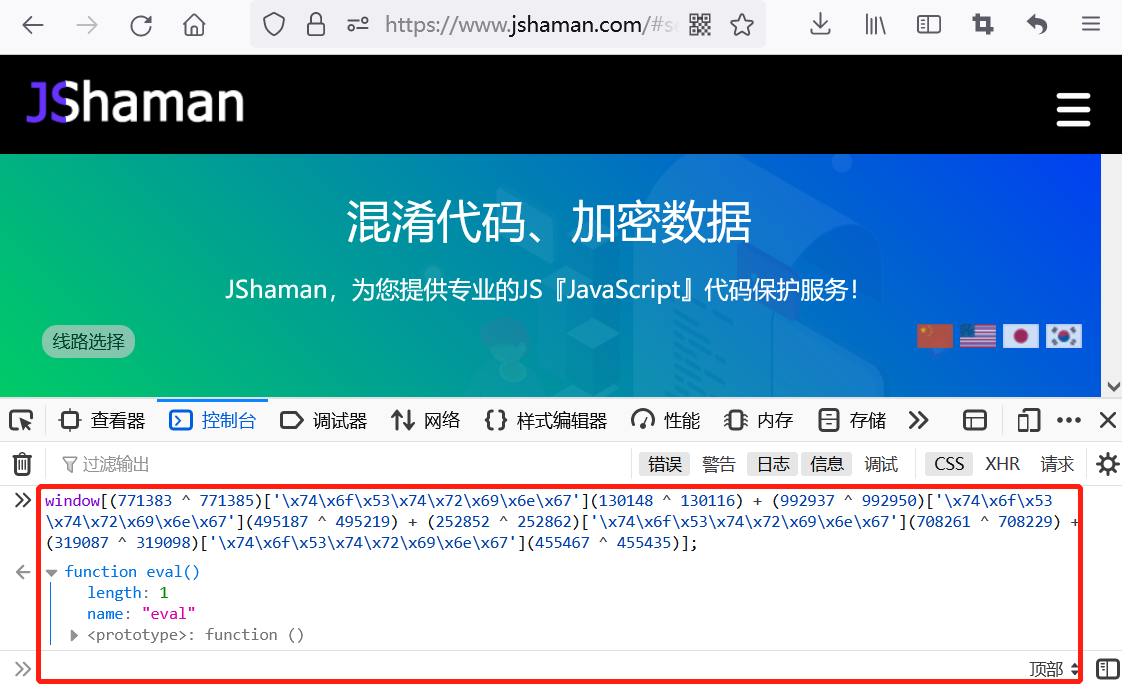The height and width of the screenshot is (685, 1122).
Task: Toggle responsive design mode icon
Action: [x=1028, y=420]
